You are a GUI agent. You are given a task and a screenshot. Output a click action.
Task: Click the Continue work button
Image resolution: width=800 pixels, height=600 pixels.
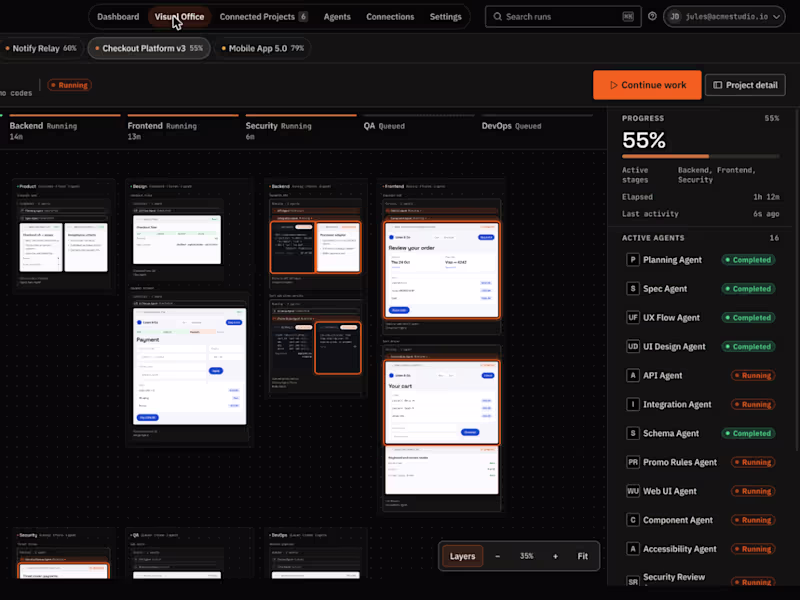coord(647,85)
